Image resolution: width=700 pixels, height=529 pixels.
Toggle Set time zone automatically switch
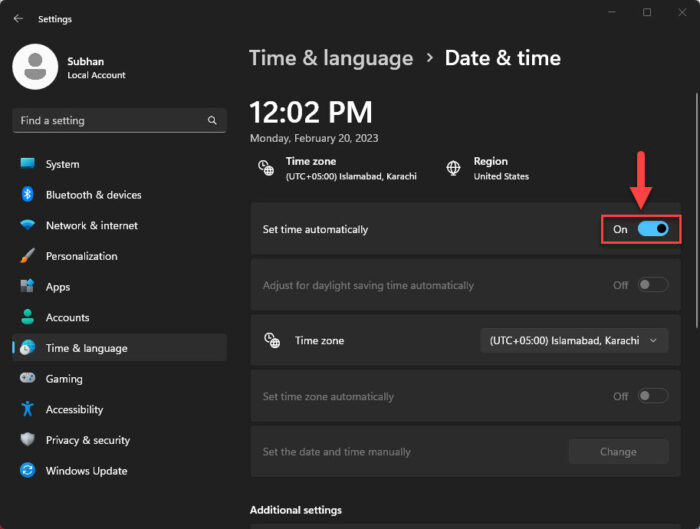click(653, 396)
